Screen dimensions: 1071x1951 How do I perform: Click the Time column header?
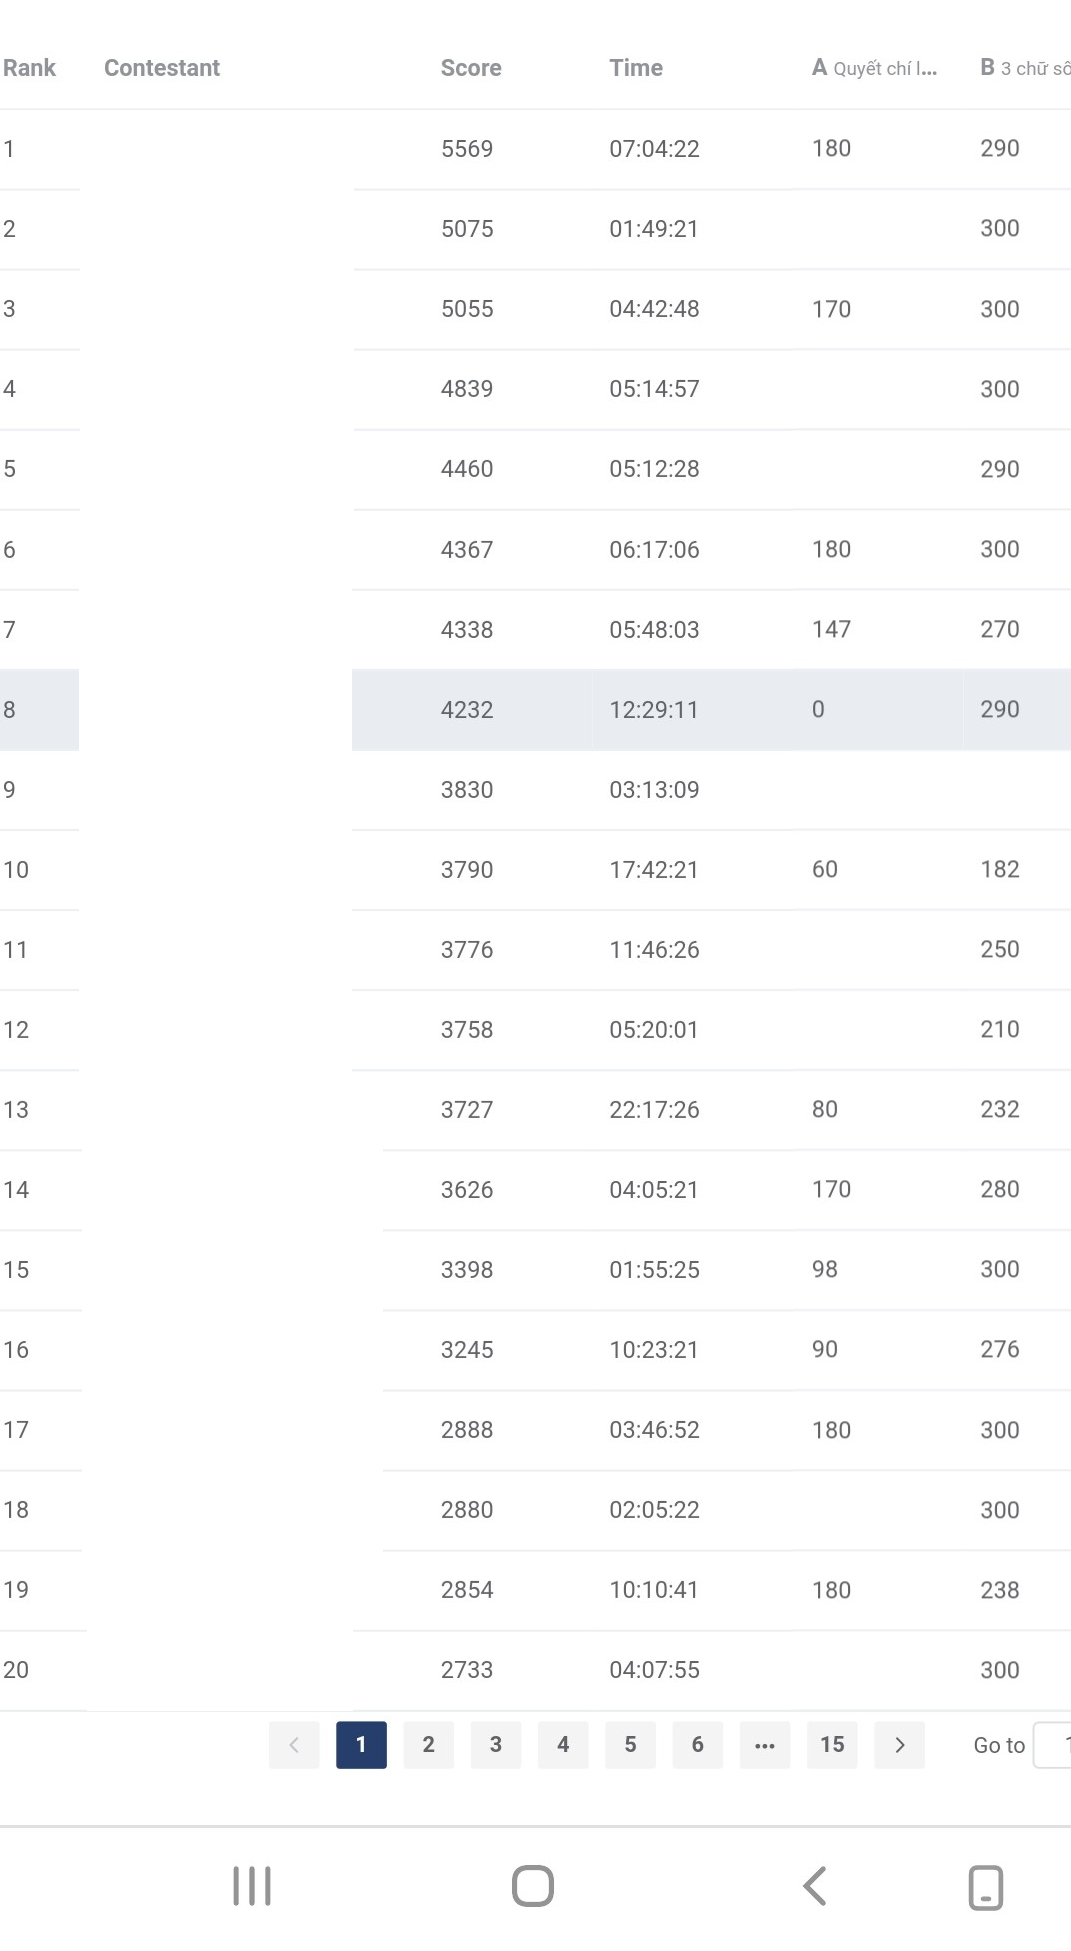636,68
